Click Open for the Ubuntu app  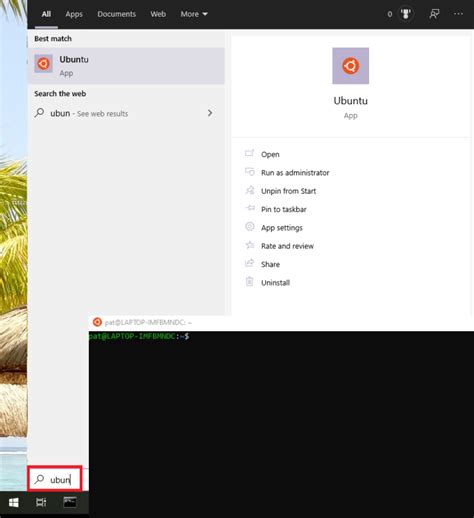(x=270, y=154)
